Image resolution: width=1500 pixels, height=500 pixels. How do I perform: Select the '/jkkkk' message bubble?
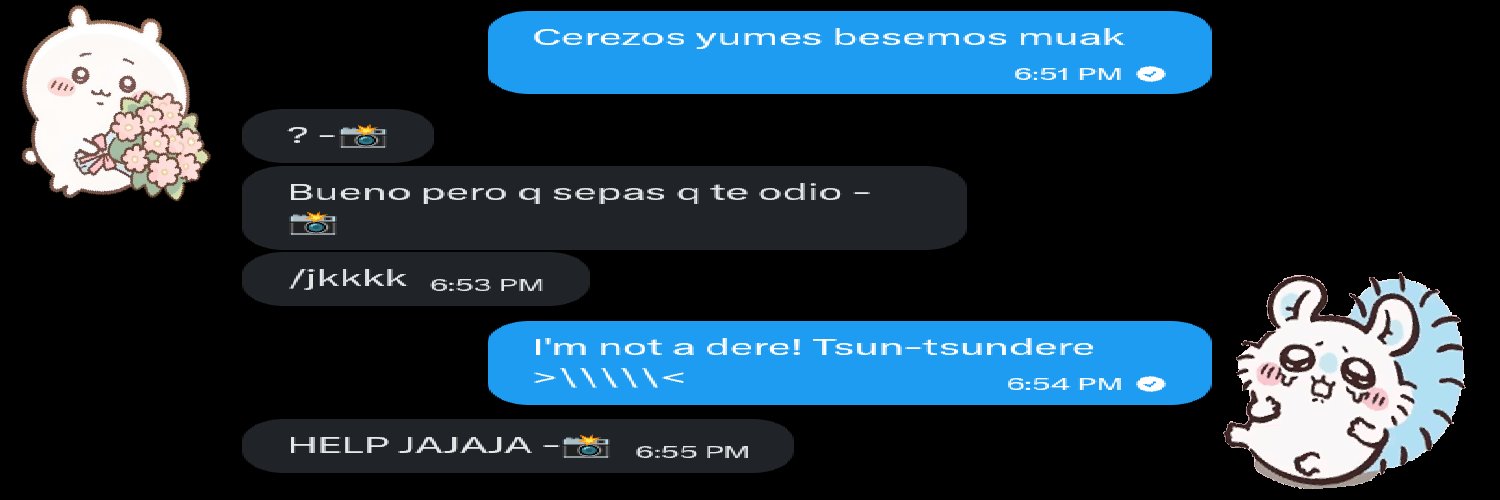click(x=416, y=279)
